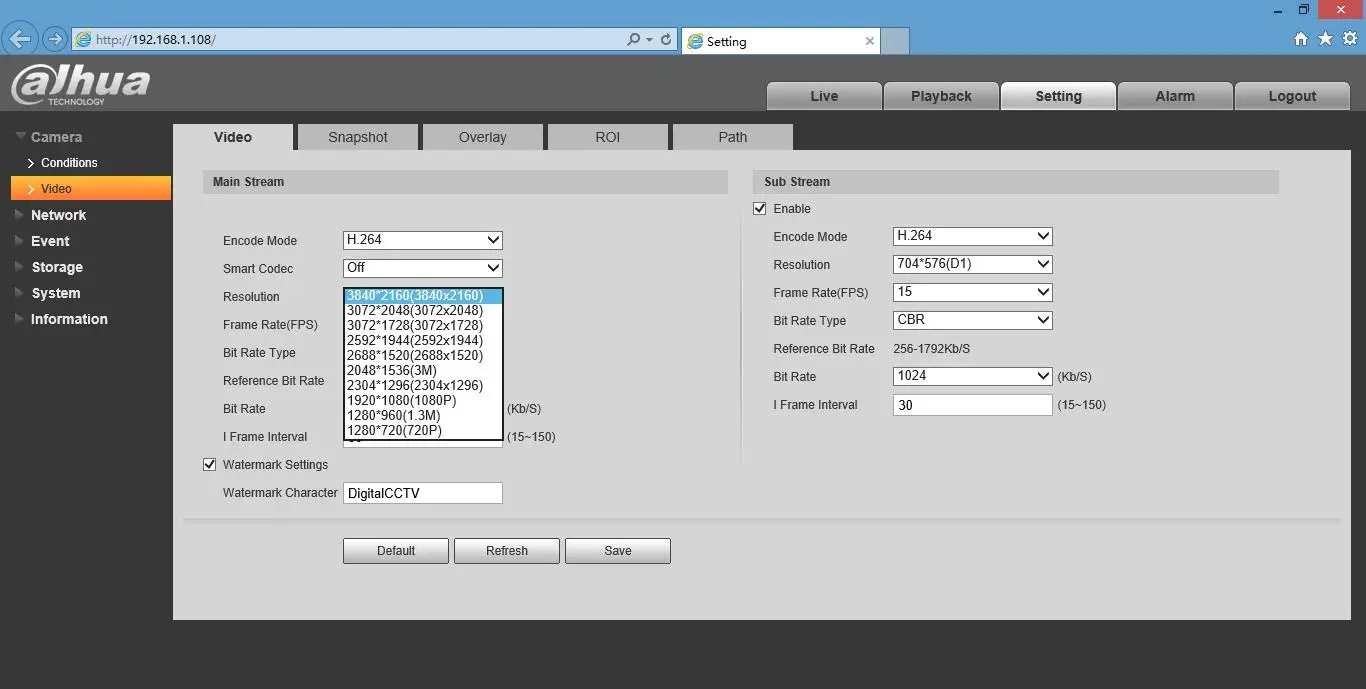Open browser Tools gear icon
Screen dimensions: 1366x689
(x=1350, y=39)
